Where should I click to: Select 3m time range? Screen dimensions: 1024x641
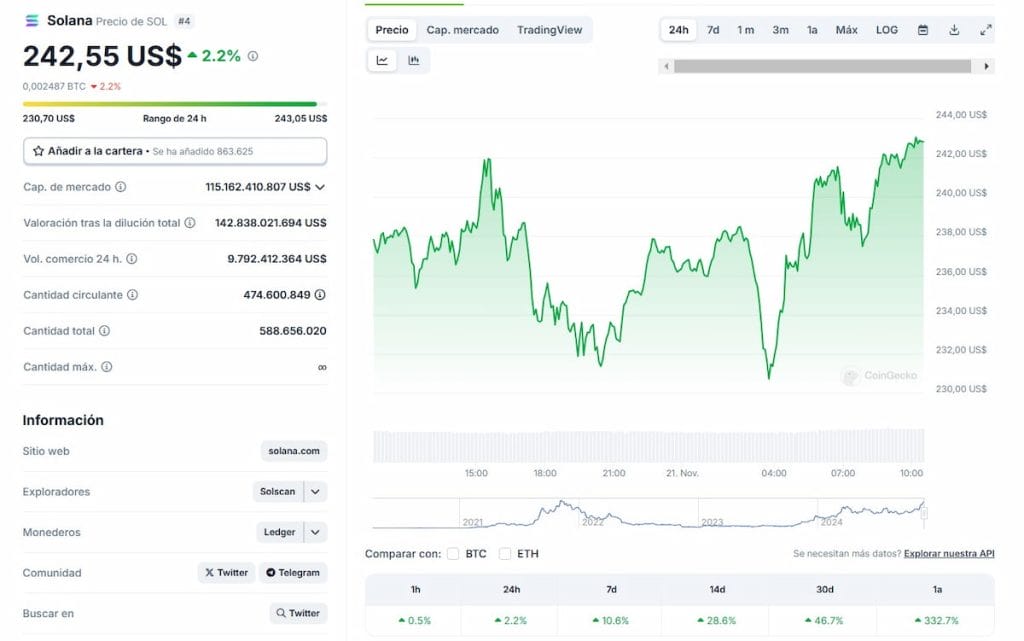point(780,30)
